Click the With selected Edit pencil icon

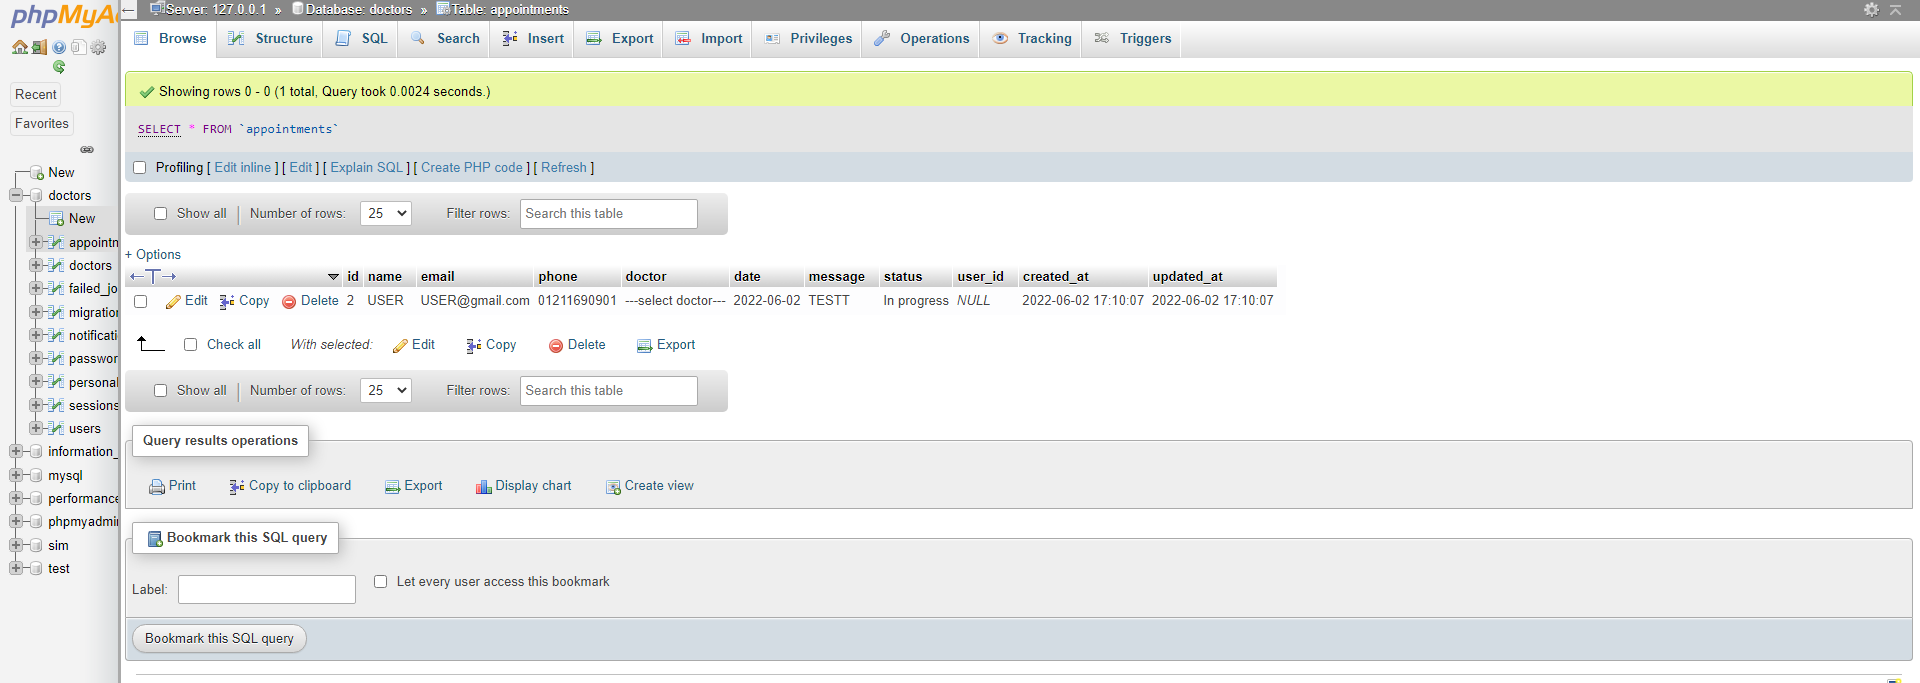[x=400, y=345]
